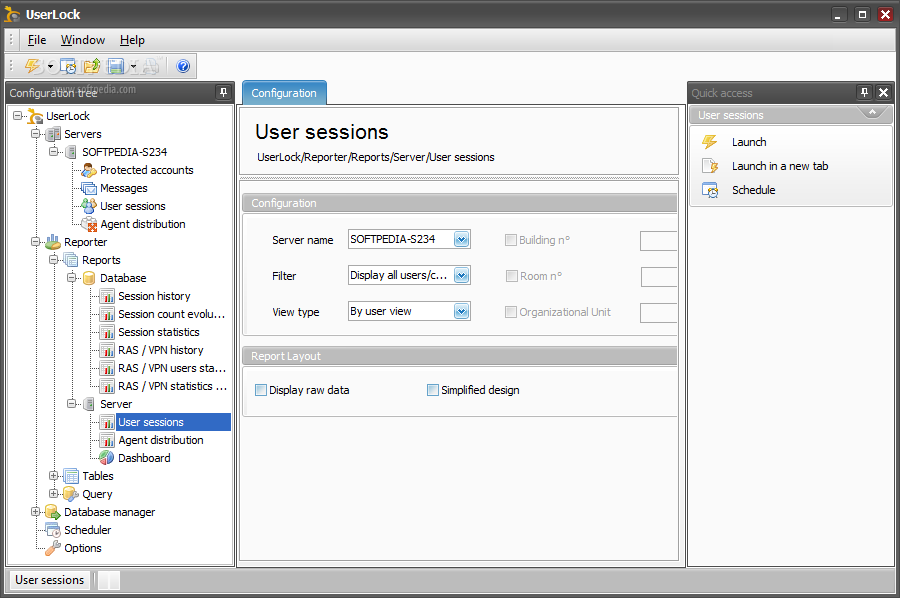Enable Simplified design checkbox
Viewport: 900px width, 598px height.
coord(433,390)
